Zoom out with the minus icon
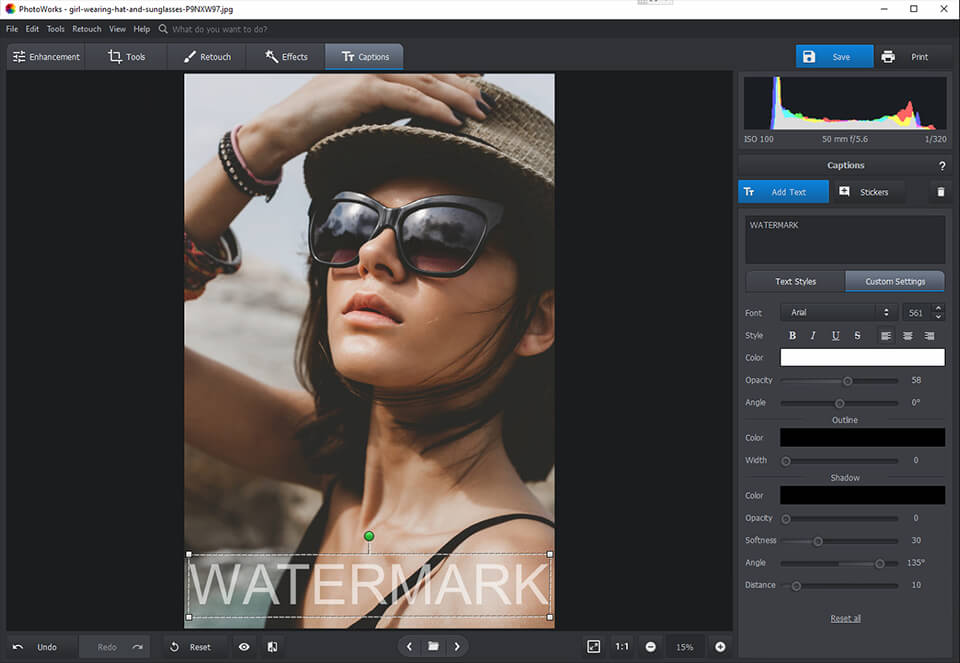 click(650, 647)
